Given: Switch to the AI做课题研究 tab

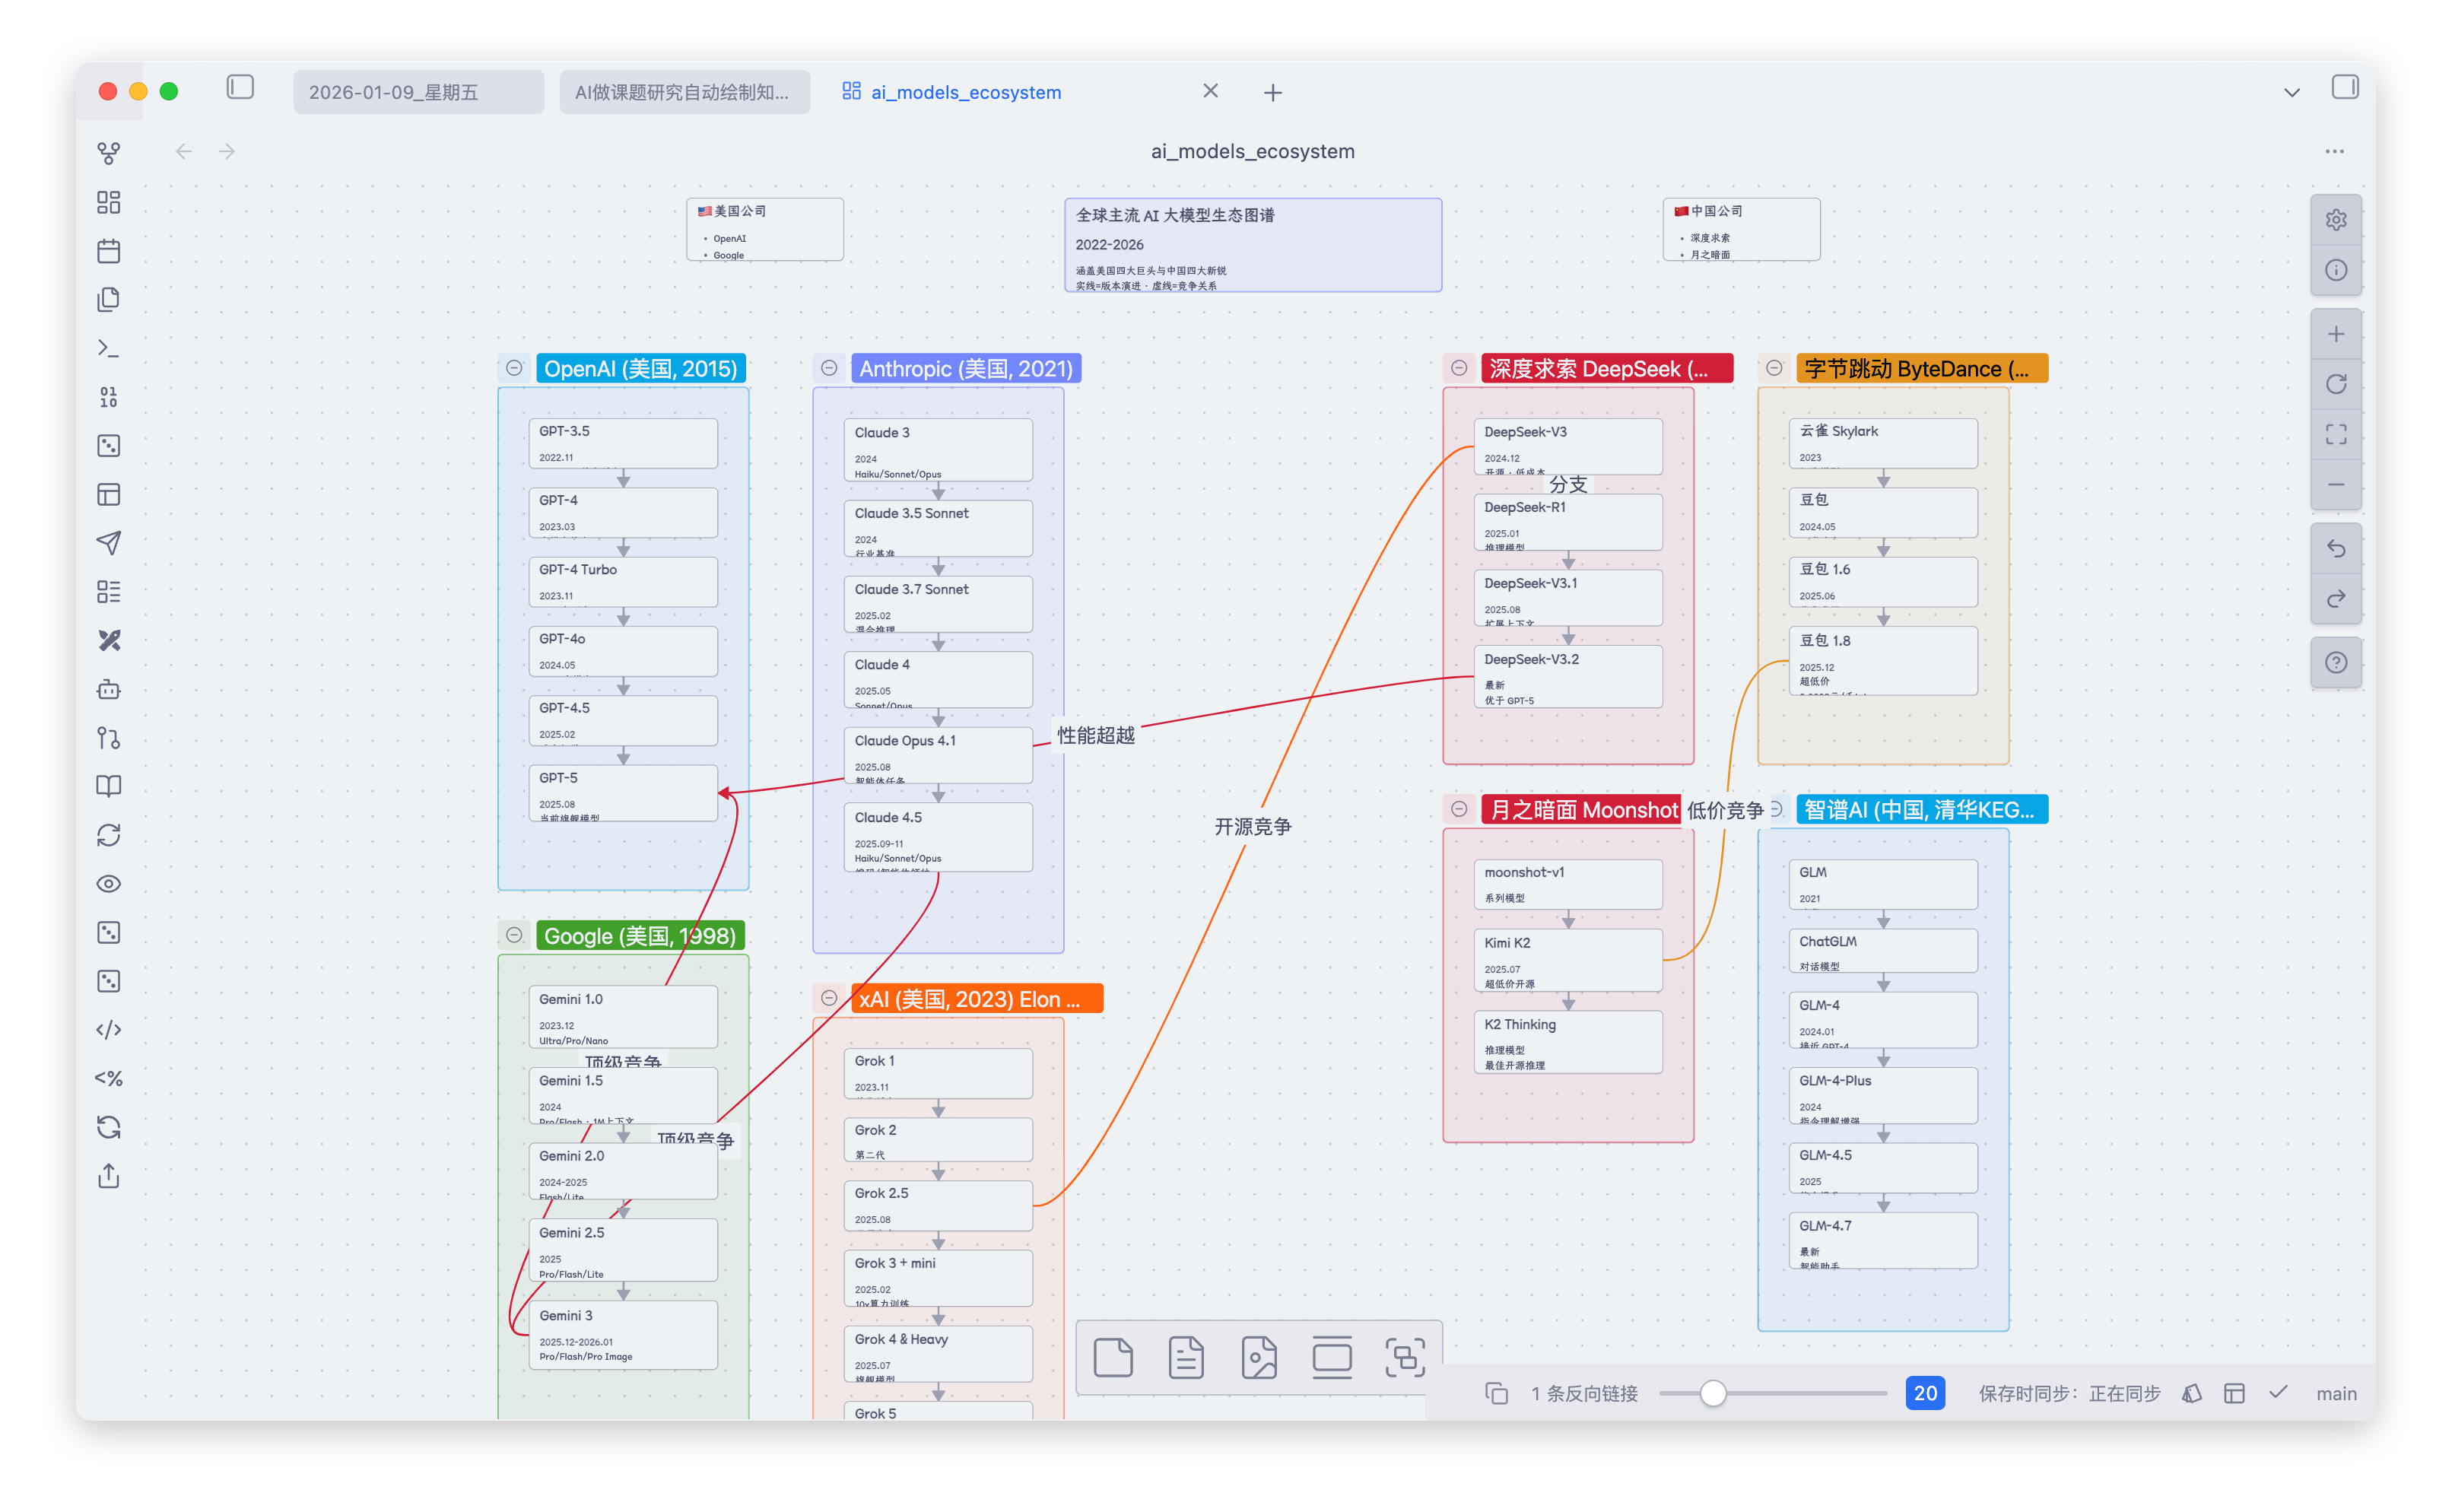Looking at the screenshot, I should (x=684, y=92).
